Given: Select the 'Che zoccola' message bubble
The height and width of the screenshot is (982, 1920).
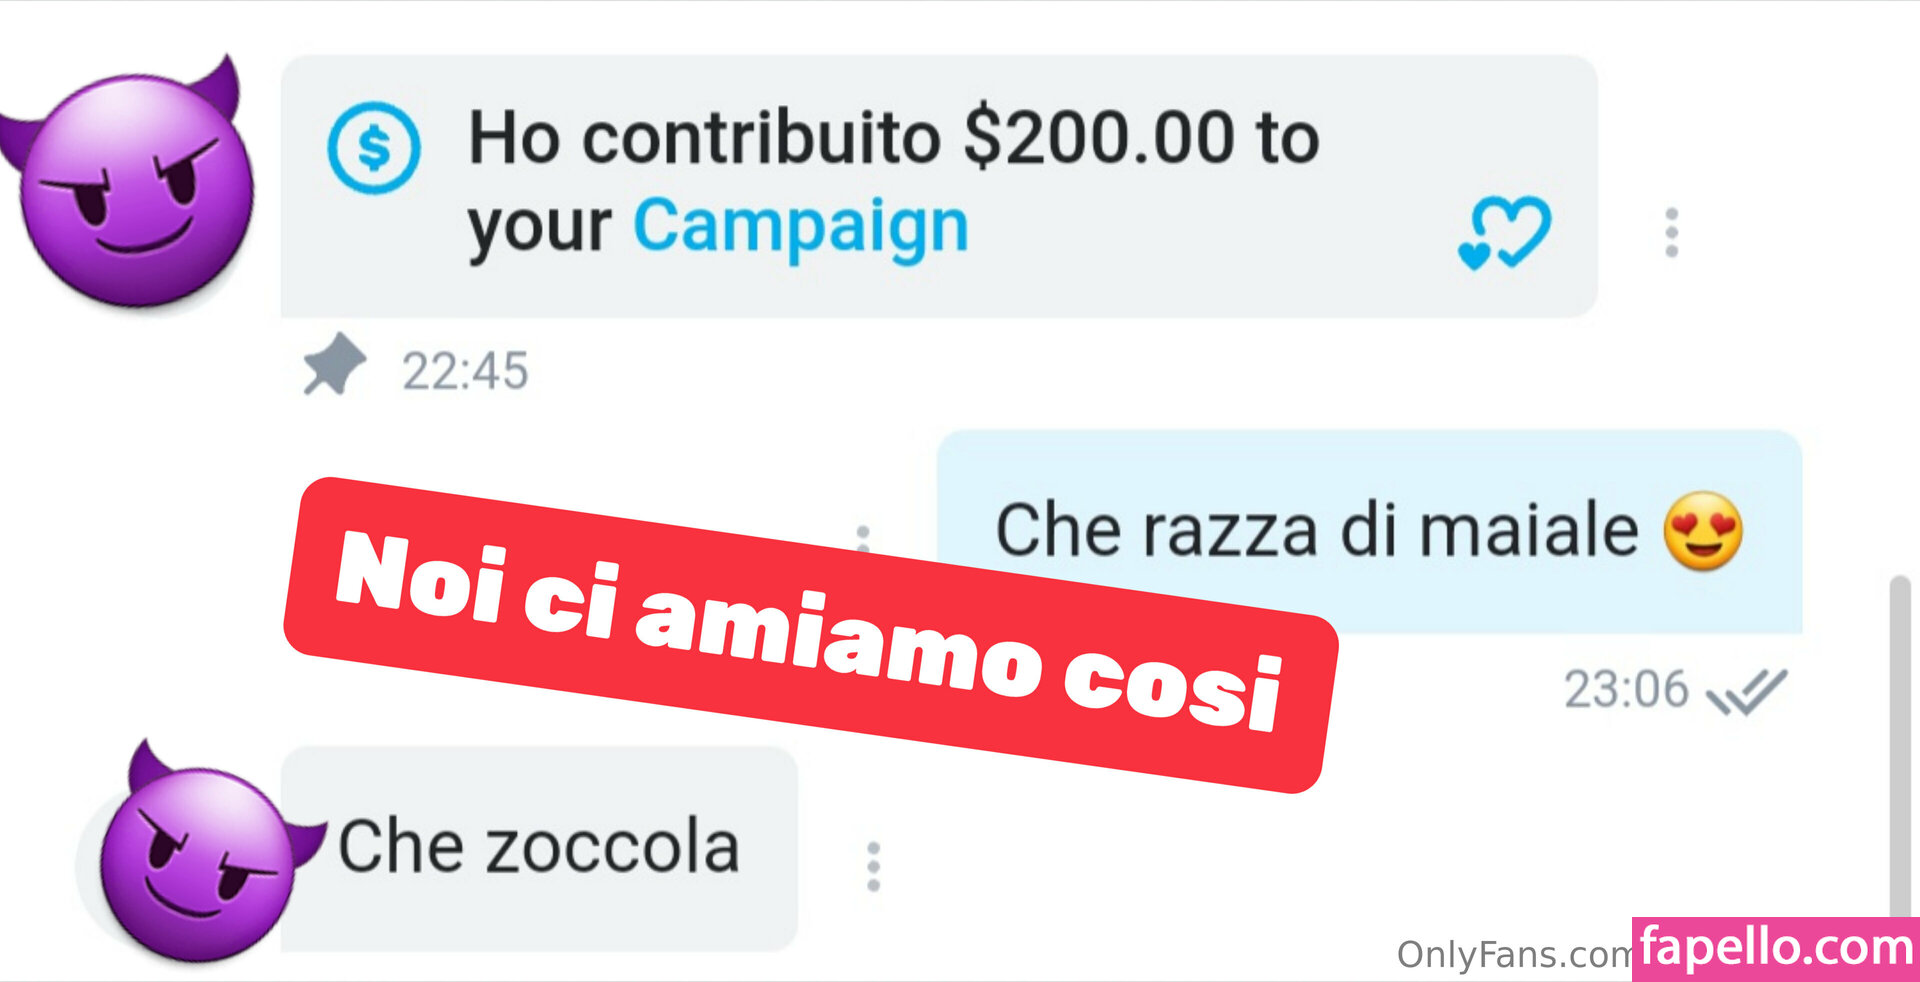Looking at the screenshot, I should (539, 848).
